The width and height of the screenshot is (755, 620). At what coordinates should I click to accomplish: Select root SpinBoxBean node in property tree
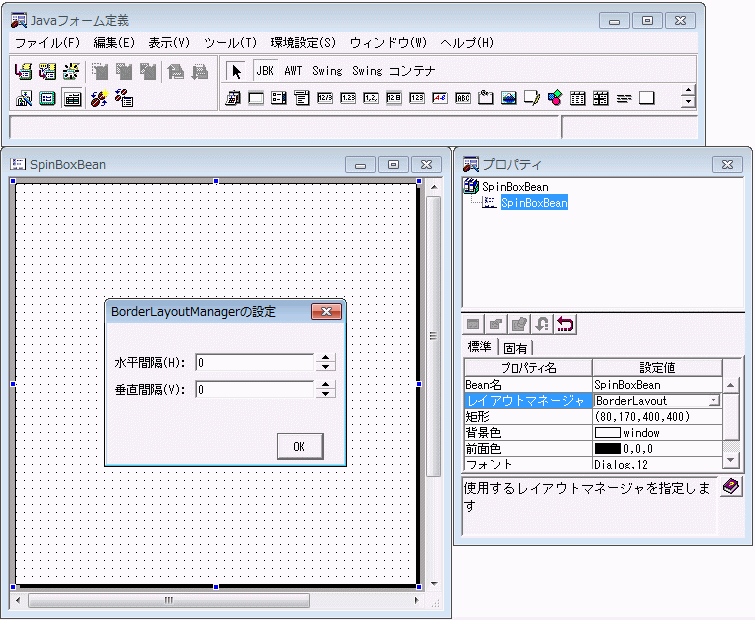click(515, 186)
